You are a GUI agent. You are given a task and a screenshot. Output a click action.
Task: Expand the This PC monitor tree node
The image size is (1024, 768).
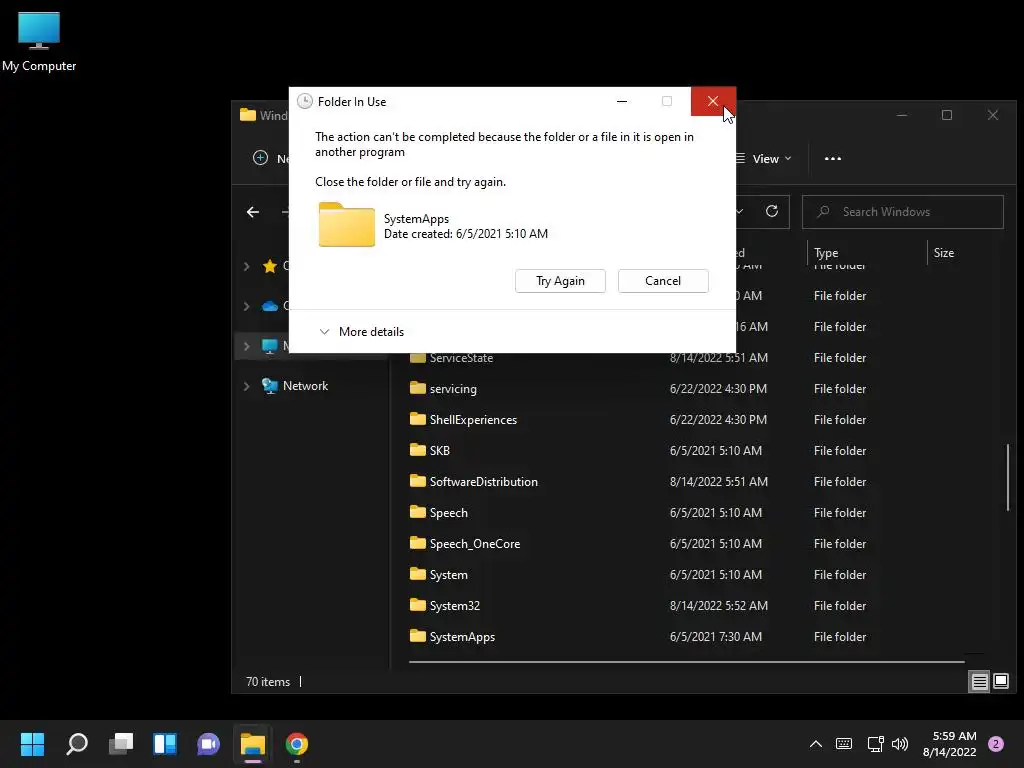pos(246,346)
